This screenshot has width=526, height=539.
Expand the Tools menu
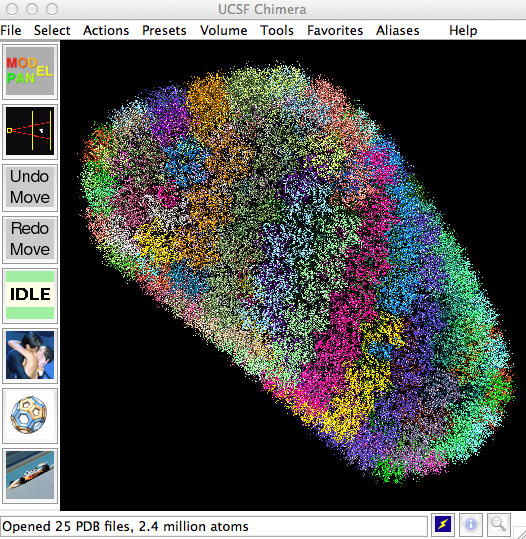click(x=277, y=30)
